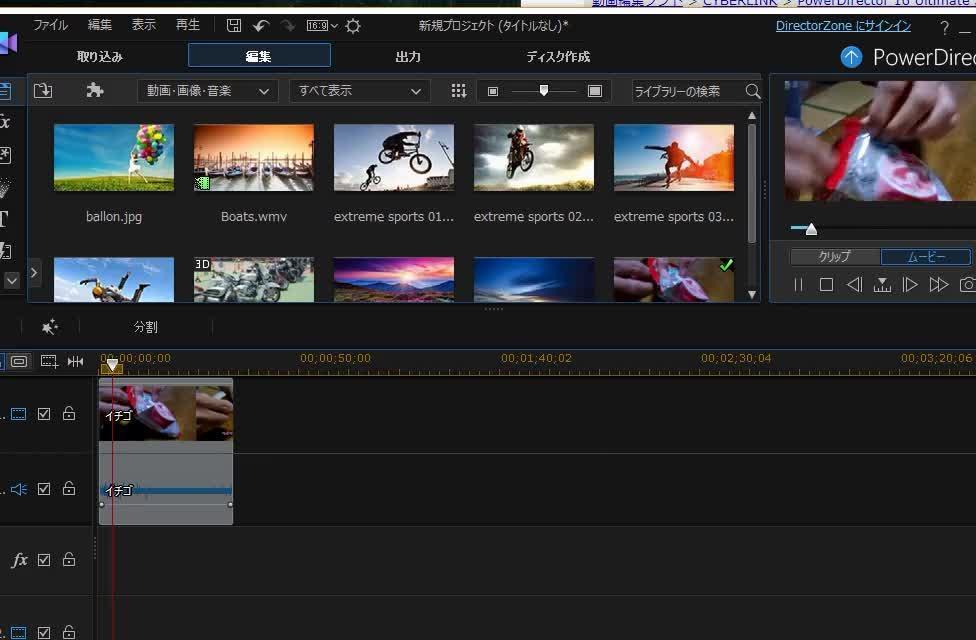Viewport: 976px width, 640px height.
Task: Click the lock icon on the fx track
Action: (x=69, y=560)
